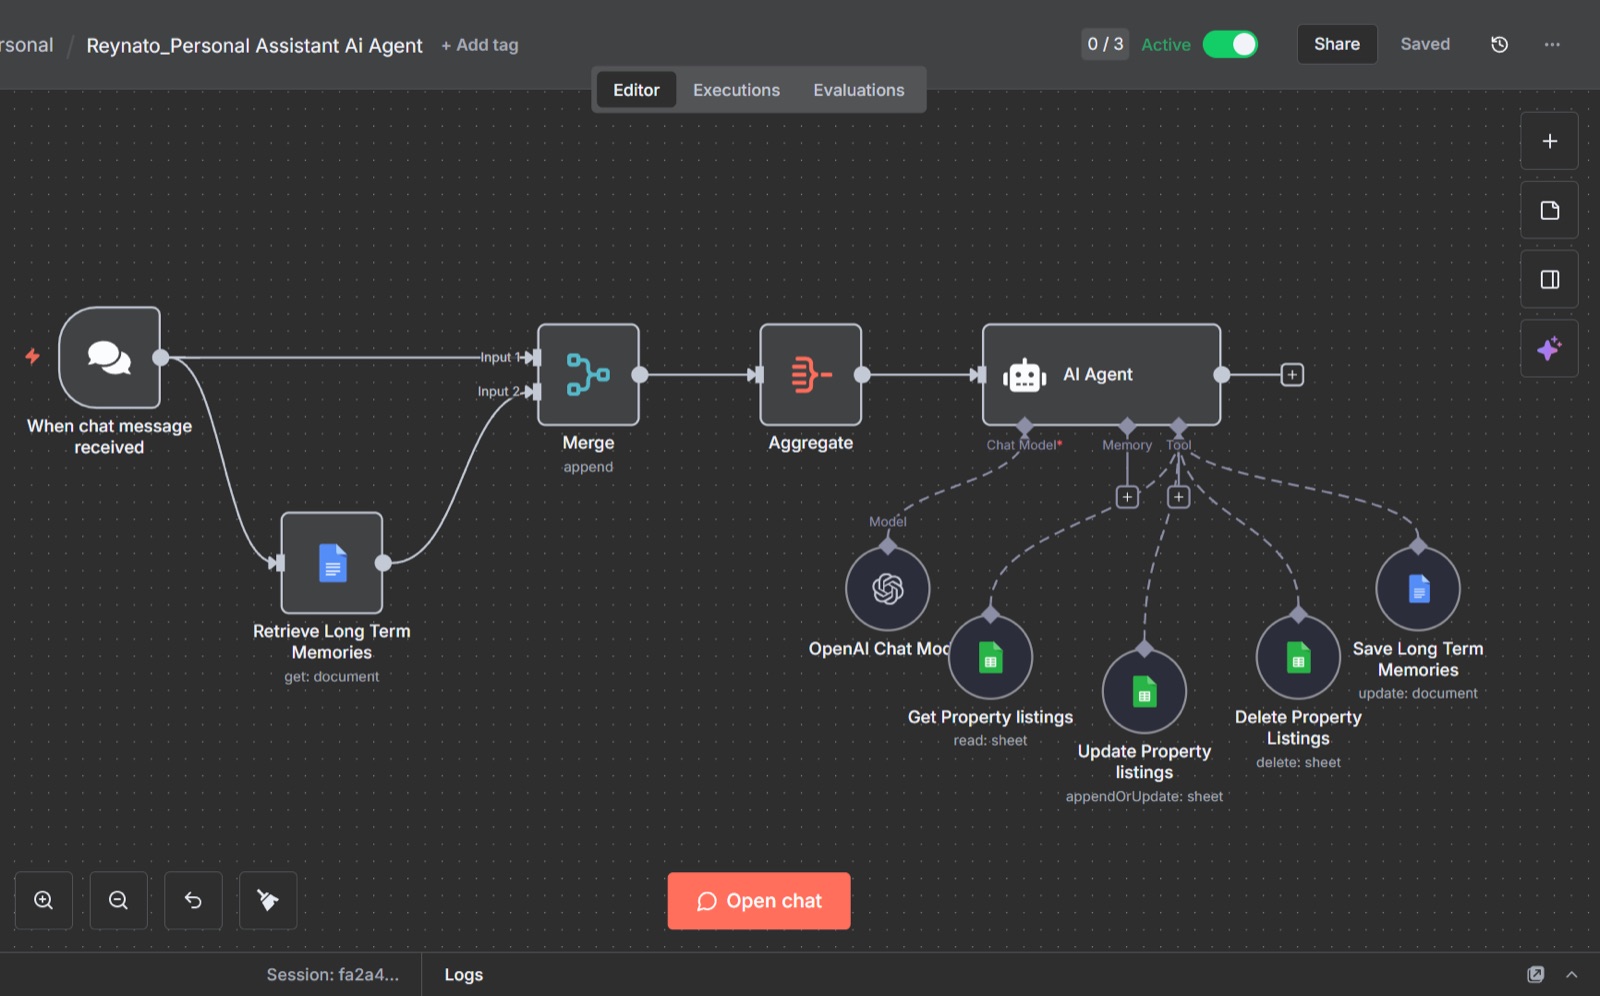Viewport: 1600px width, 996px height.
Task: Click the Share button
Action: click(x=1337, y=44)
